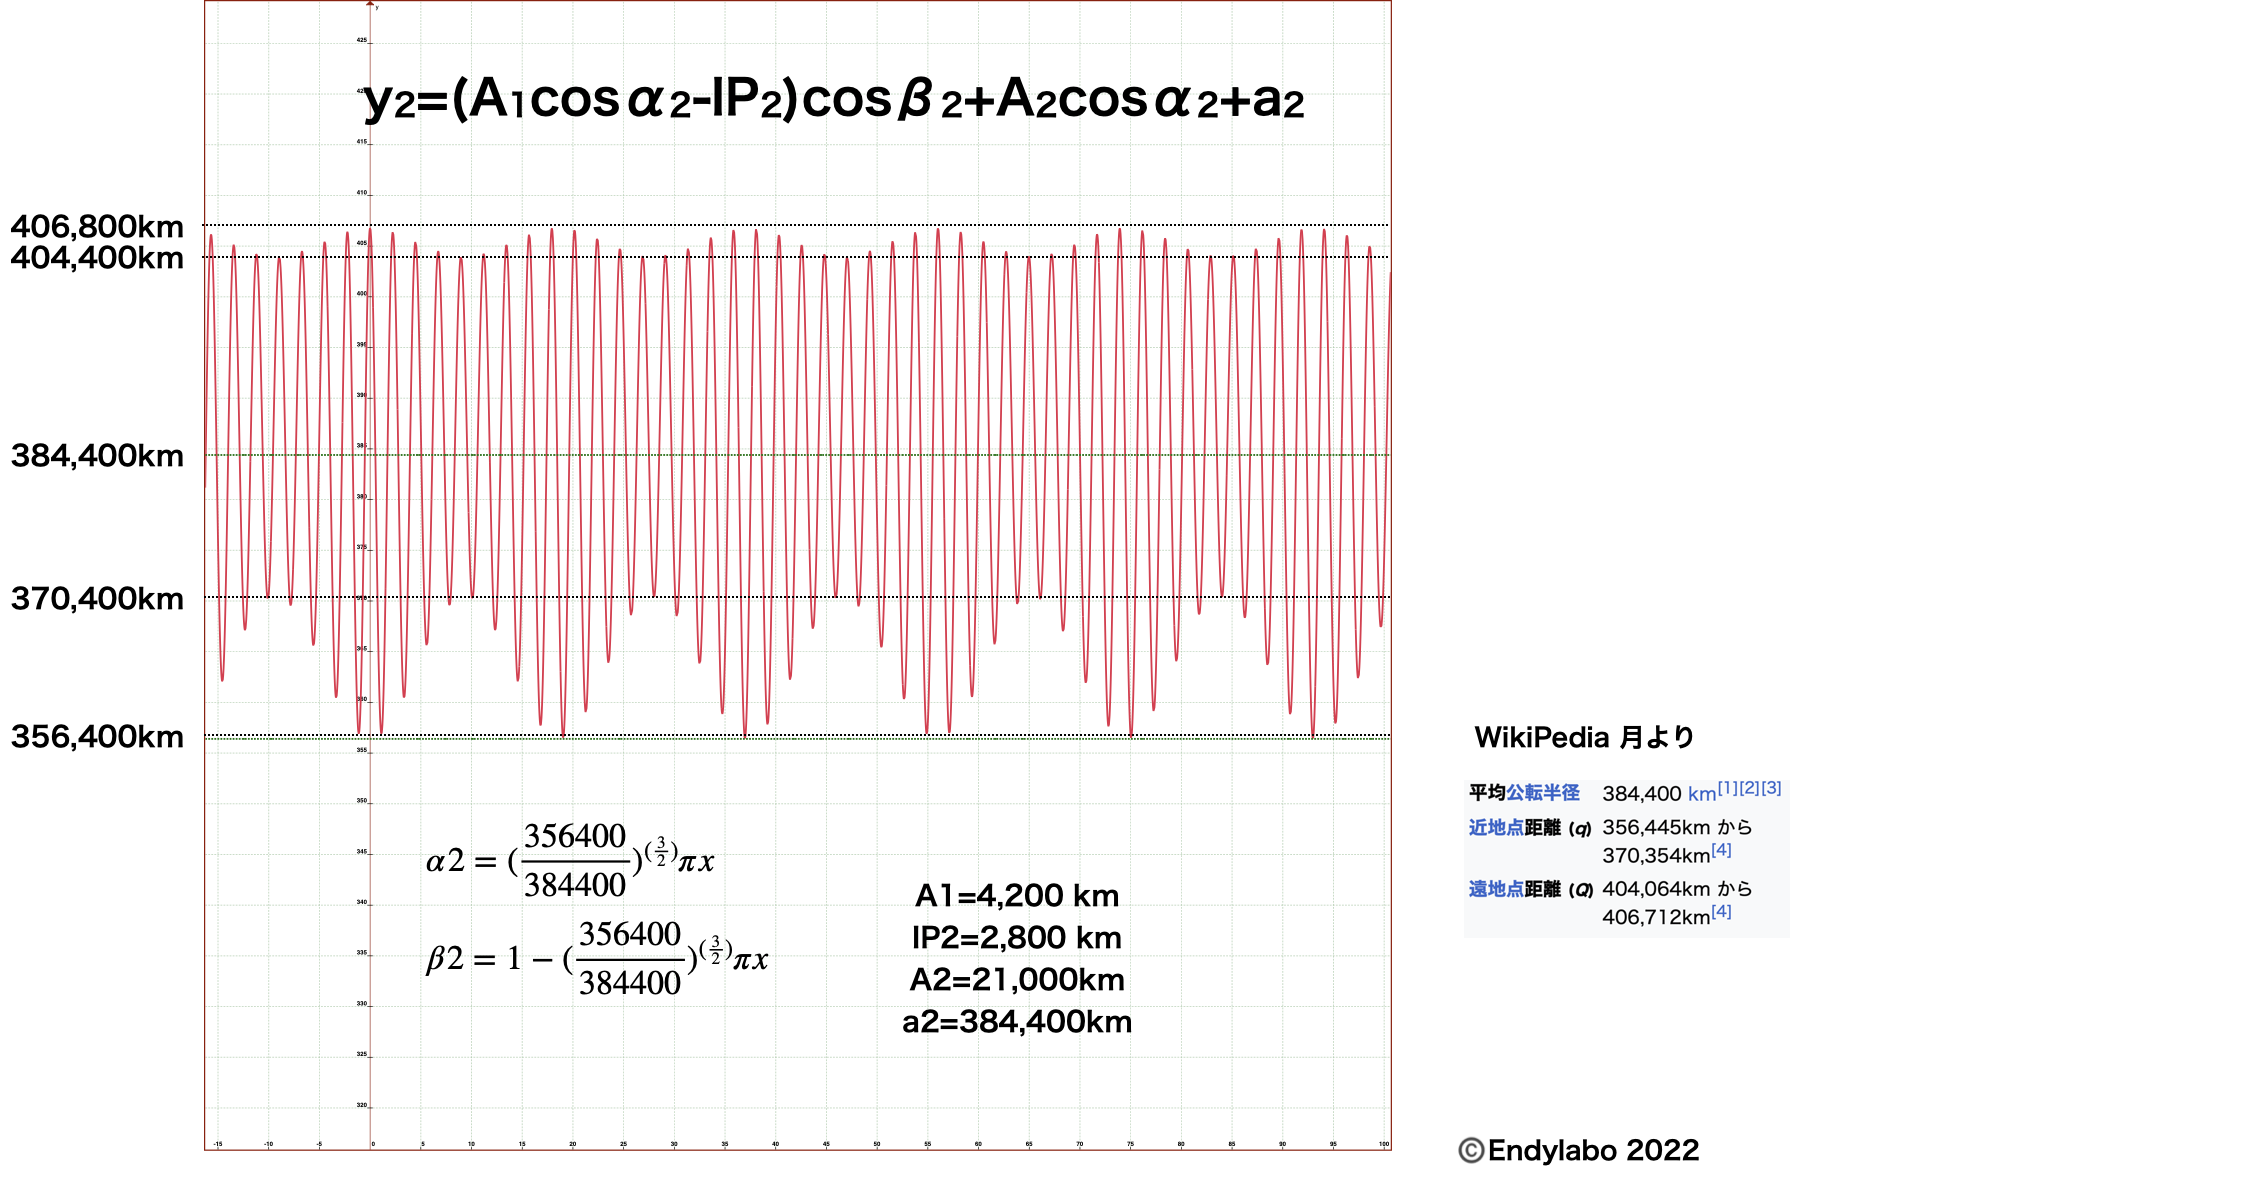Open citation reference [1]

(x=1727, y=788)
